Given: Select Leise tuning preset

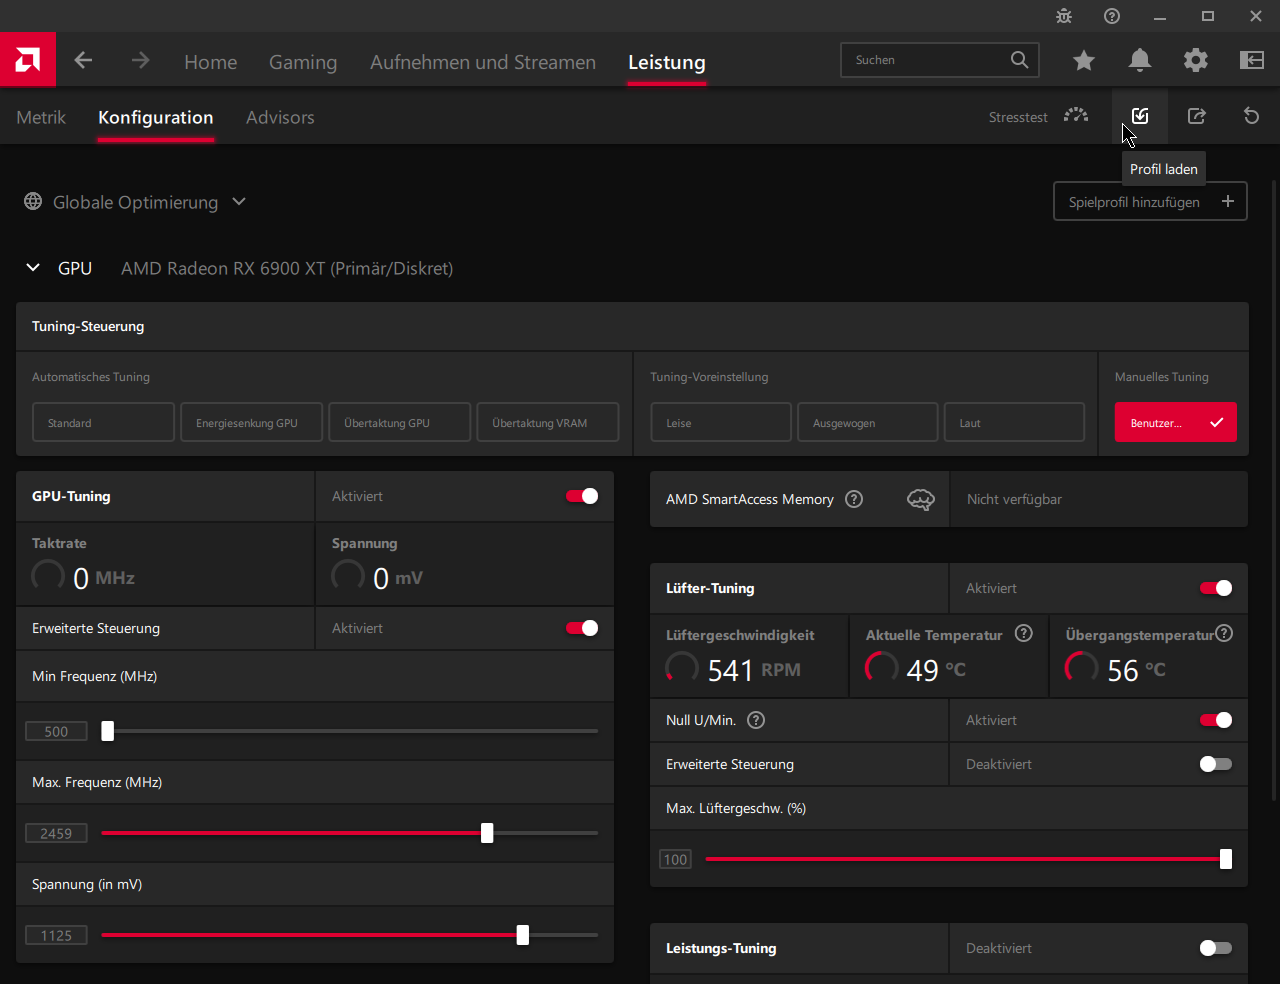Looking at the screenshot, I should (x=721, y=422).
